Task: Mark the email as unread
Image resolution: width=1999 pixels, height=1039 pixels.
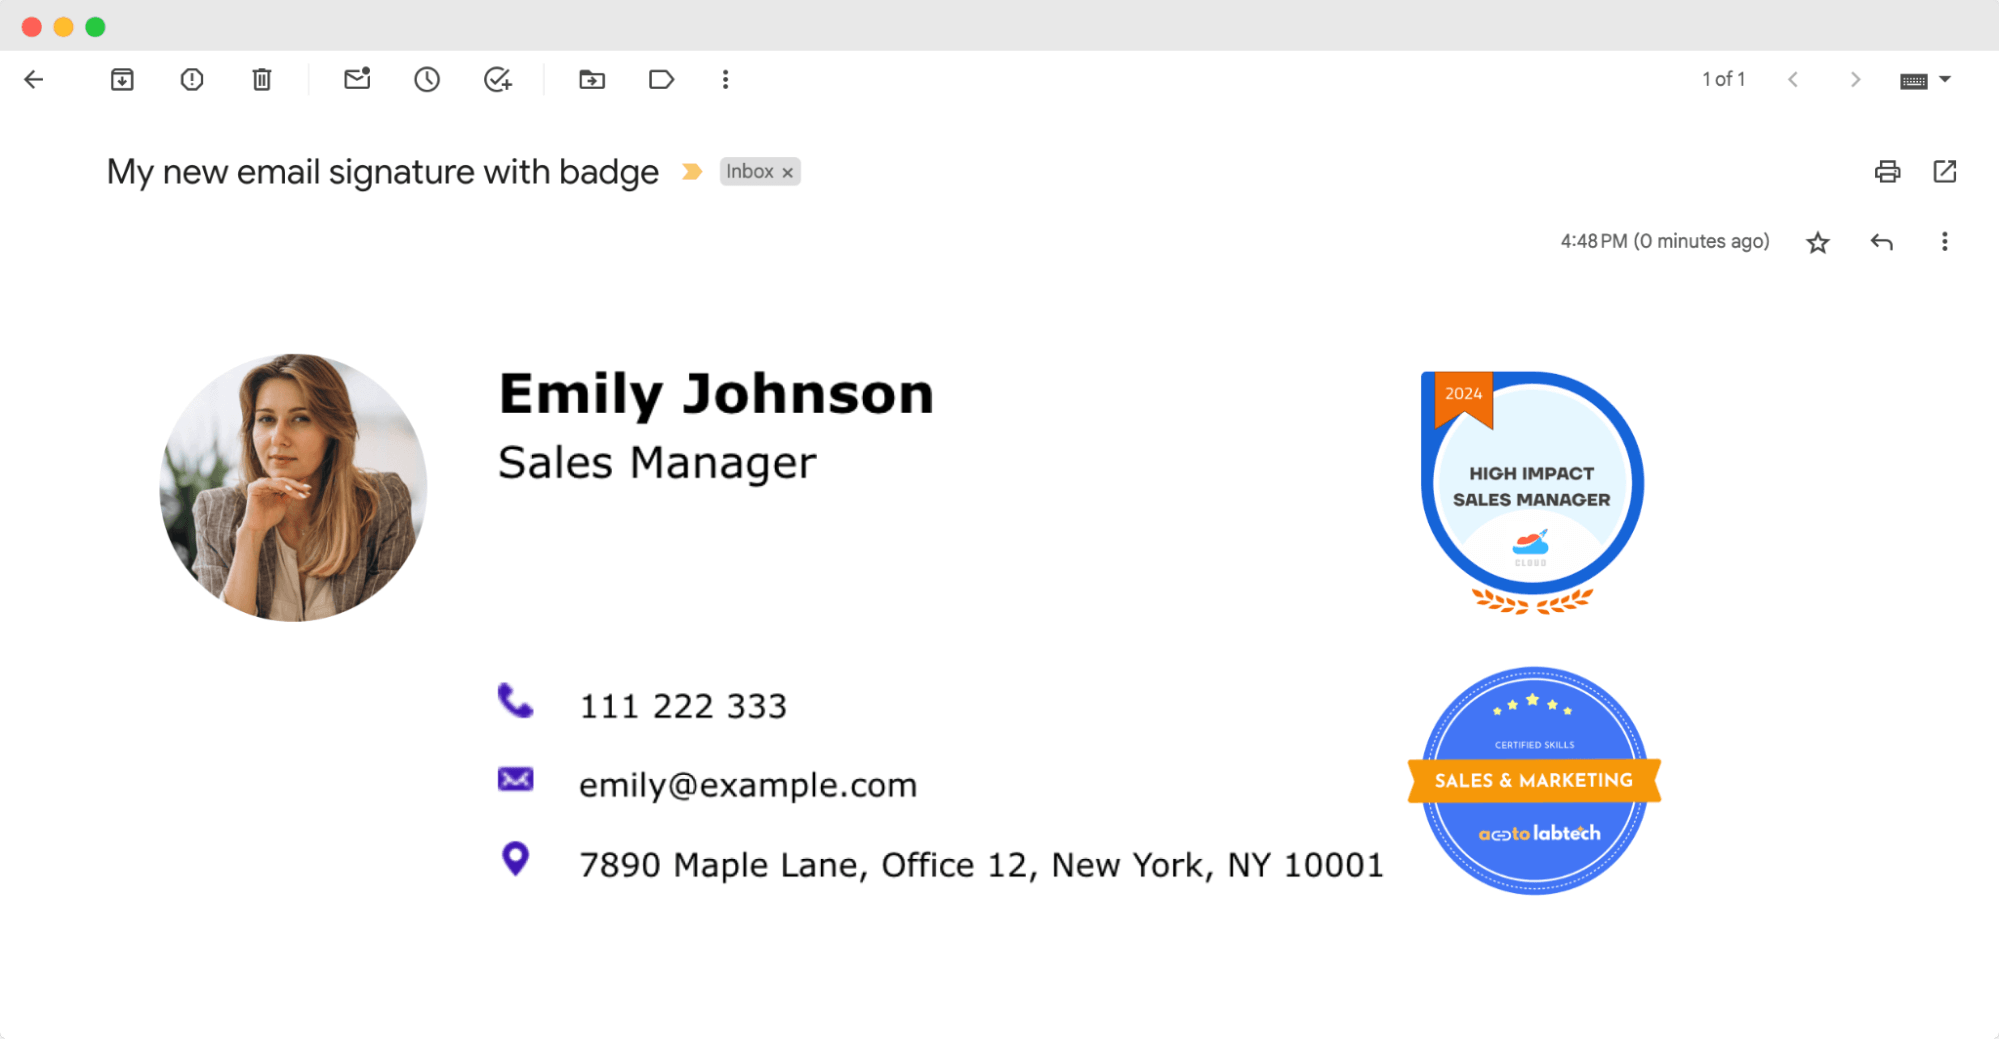Action: 357,79
